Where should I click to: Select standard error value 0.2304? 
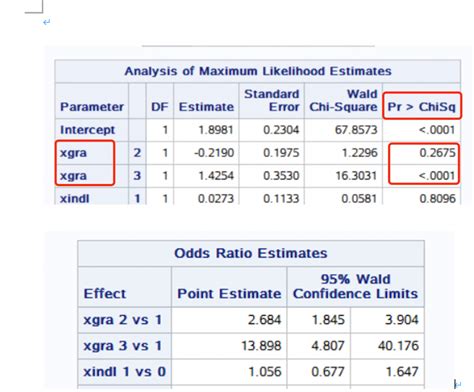coord(281,130)
